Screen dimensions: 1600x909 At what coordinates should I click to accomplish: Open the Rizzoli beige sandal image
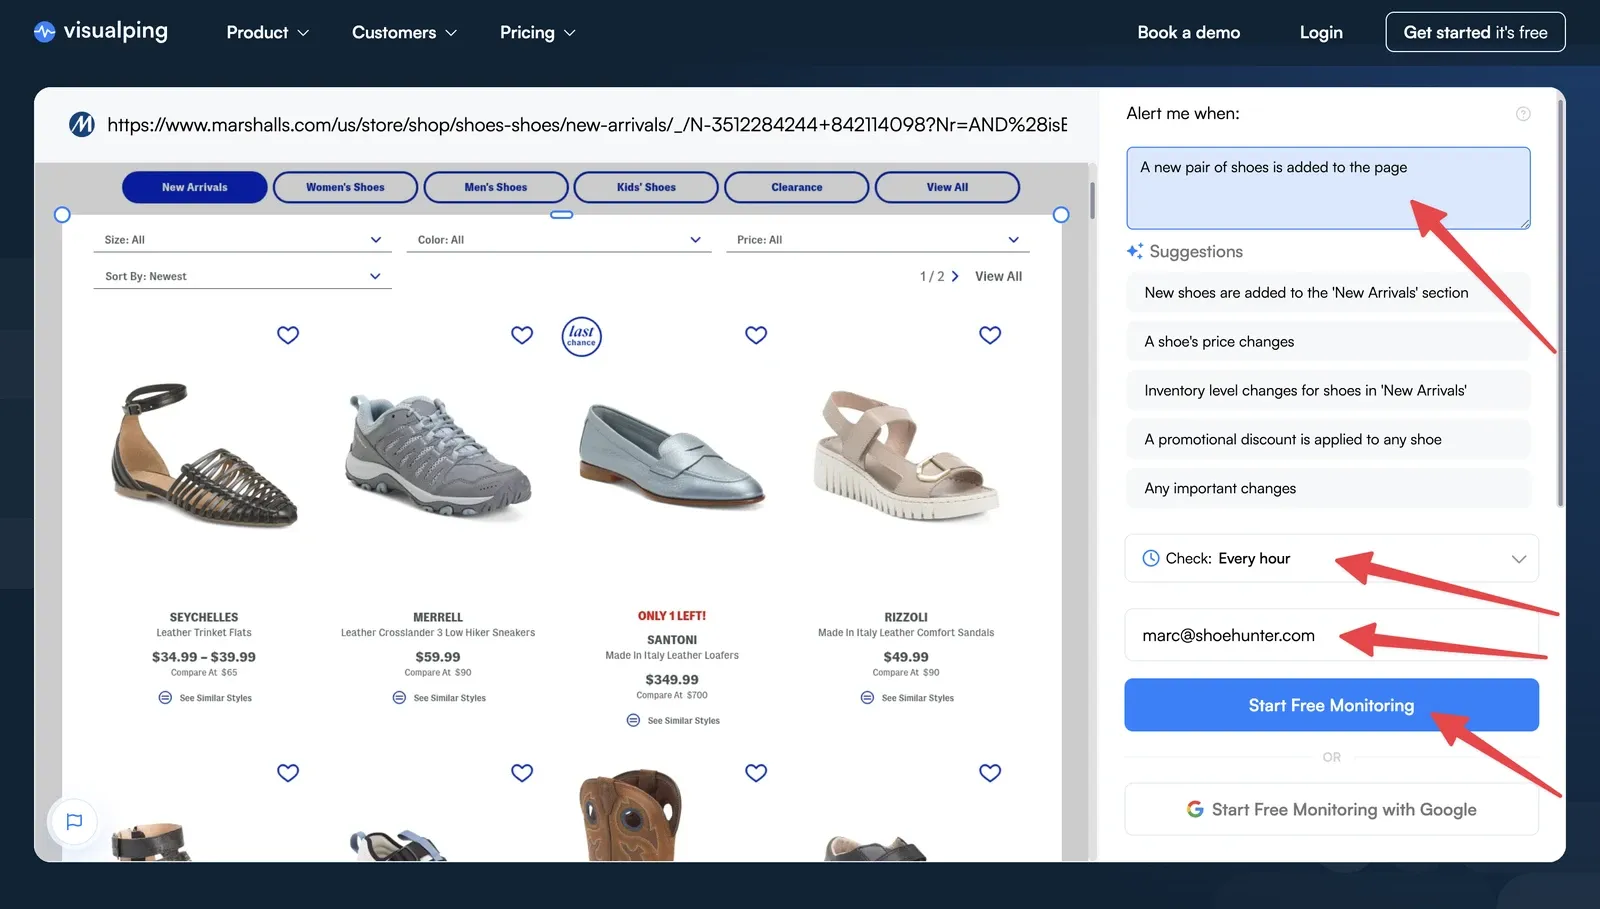(906, 456)
